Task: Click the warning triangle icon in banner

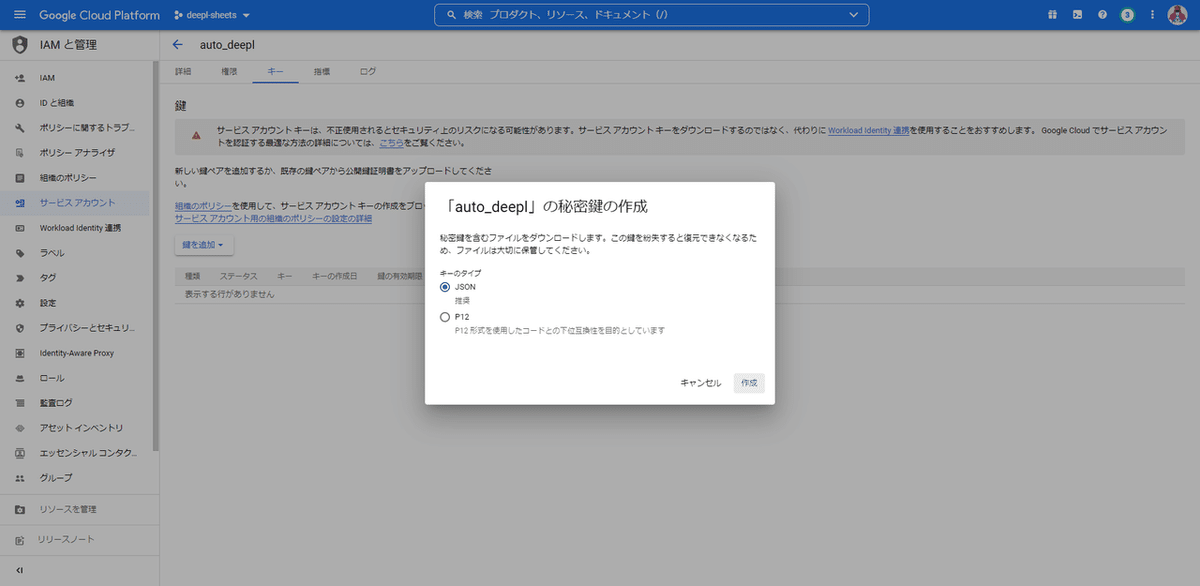Action: [197, 135]
